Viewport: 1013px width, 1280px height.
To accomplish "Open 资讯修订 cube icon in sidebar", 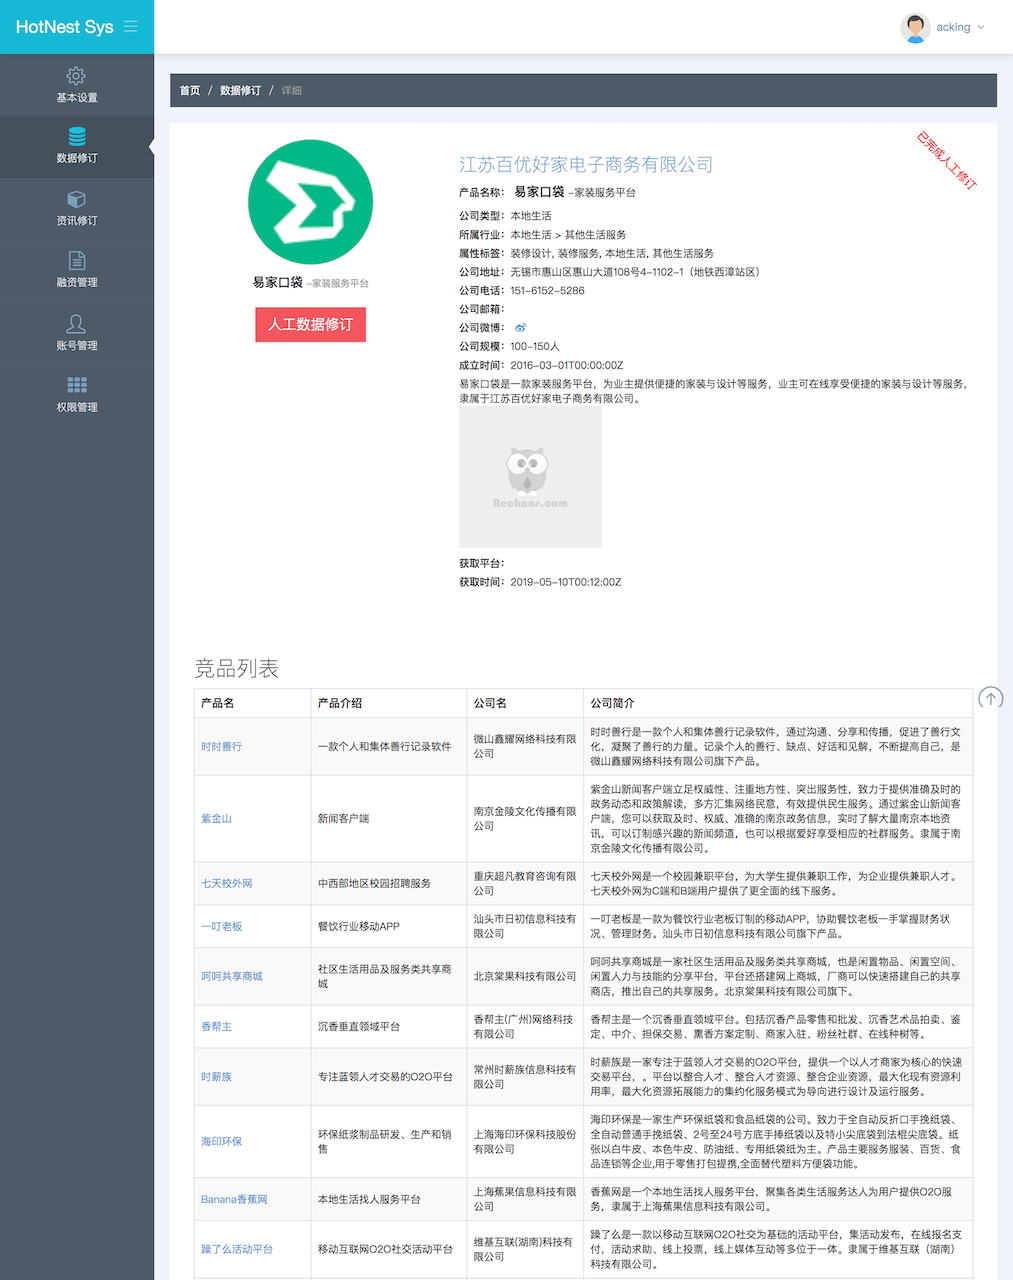I will click(x=76, y=200).
